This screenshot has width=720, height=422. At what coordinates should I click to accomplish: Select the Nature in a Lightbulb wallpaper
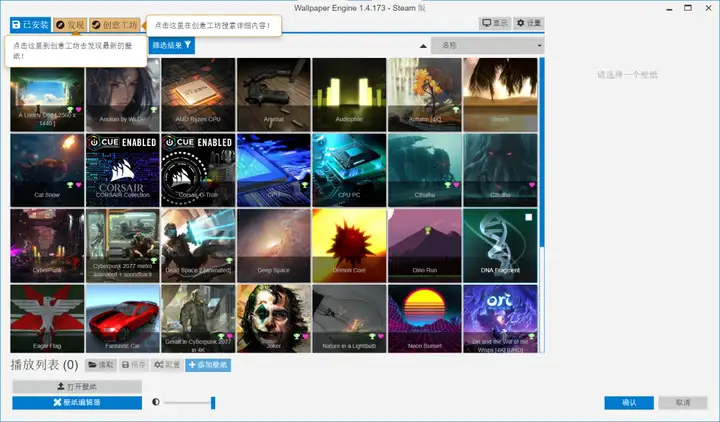pos(349,319)
